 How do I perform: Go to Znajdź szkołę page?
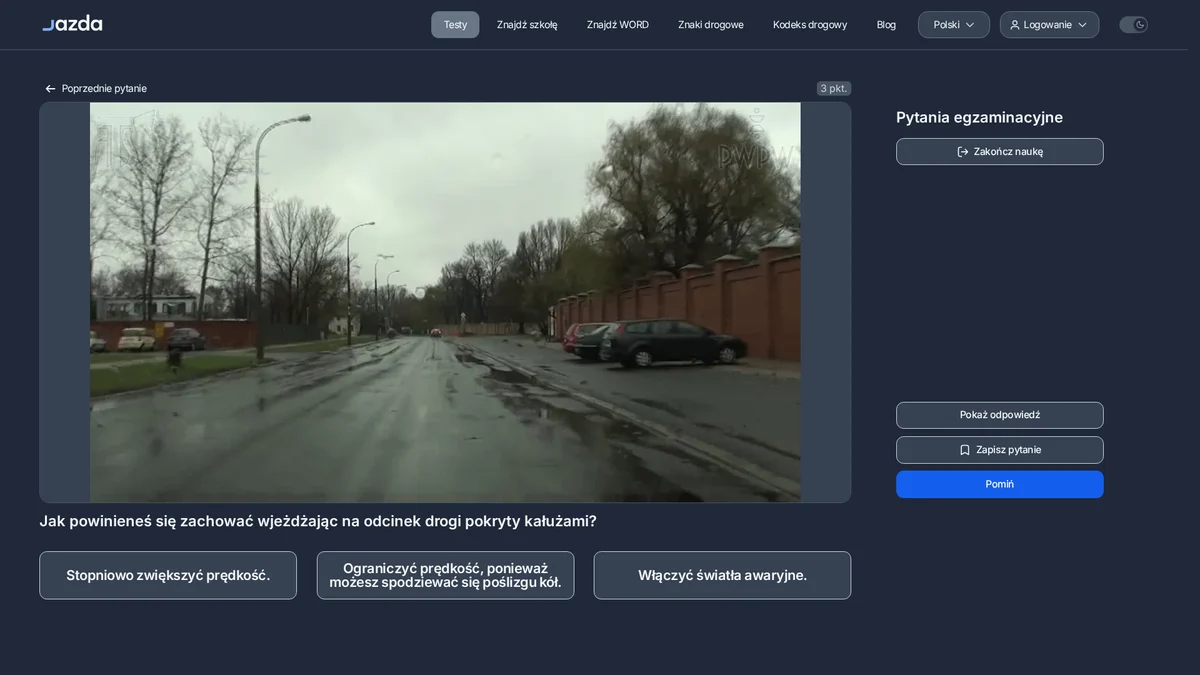527,25
